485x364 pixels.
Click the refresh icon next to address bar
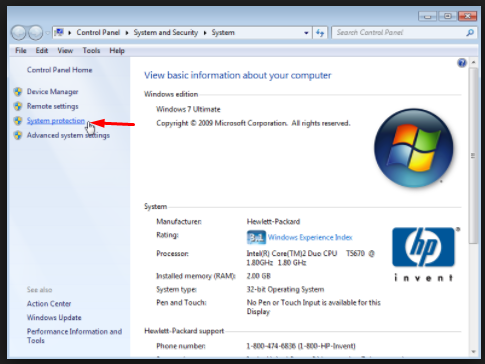[x=320, y=33]
